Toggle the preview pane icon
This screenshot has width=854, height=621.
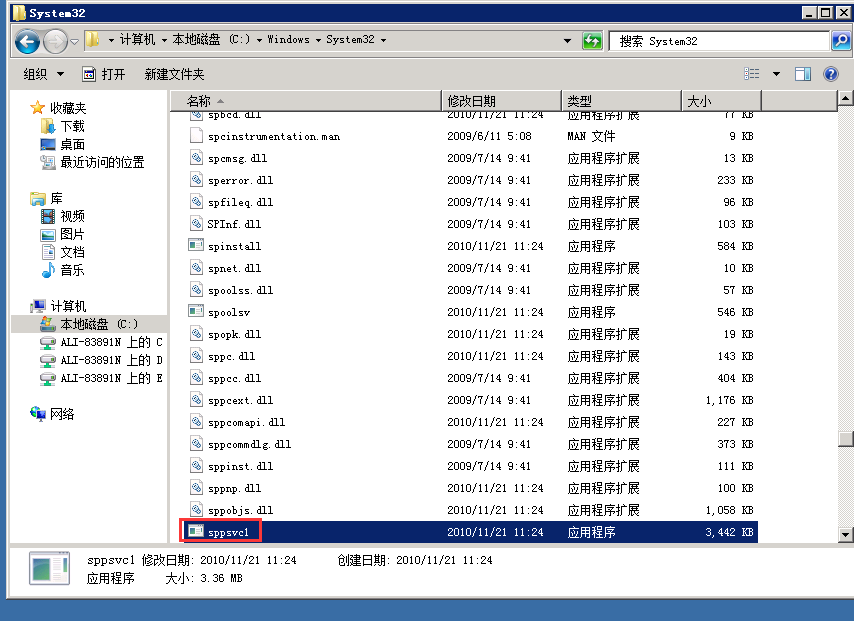click(x=802, y=74)
